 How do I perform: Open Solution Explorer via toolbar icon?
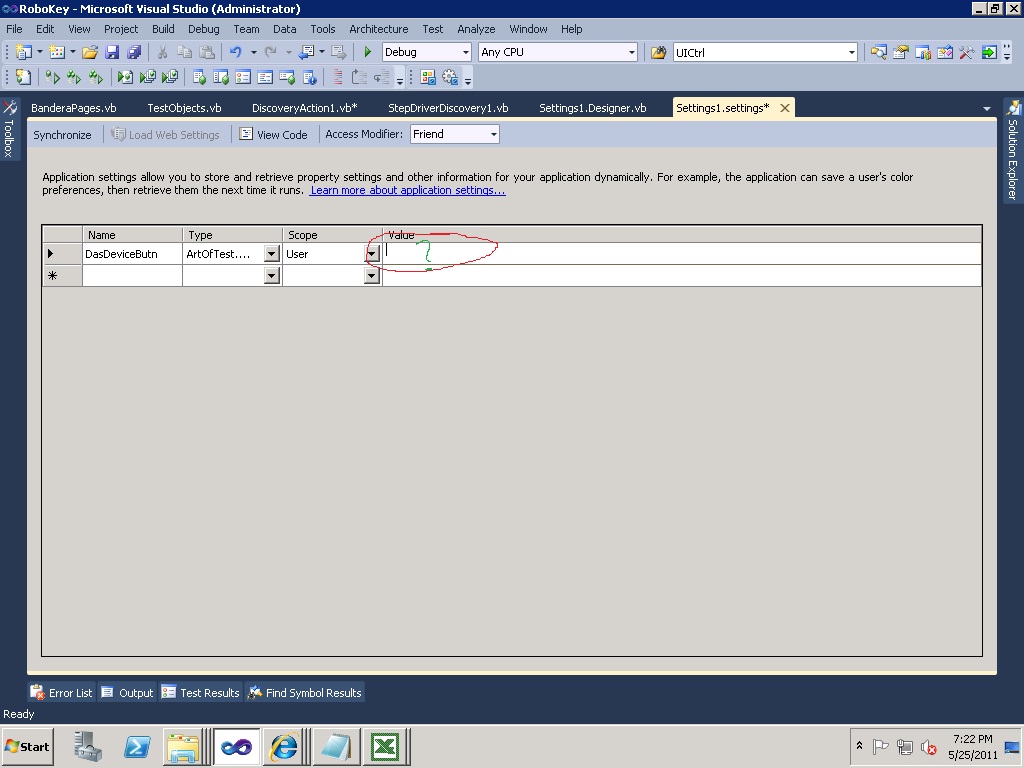(878, 52)
